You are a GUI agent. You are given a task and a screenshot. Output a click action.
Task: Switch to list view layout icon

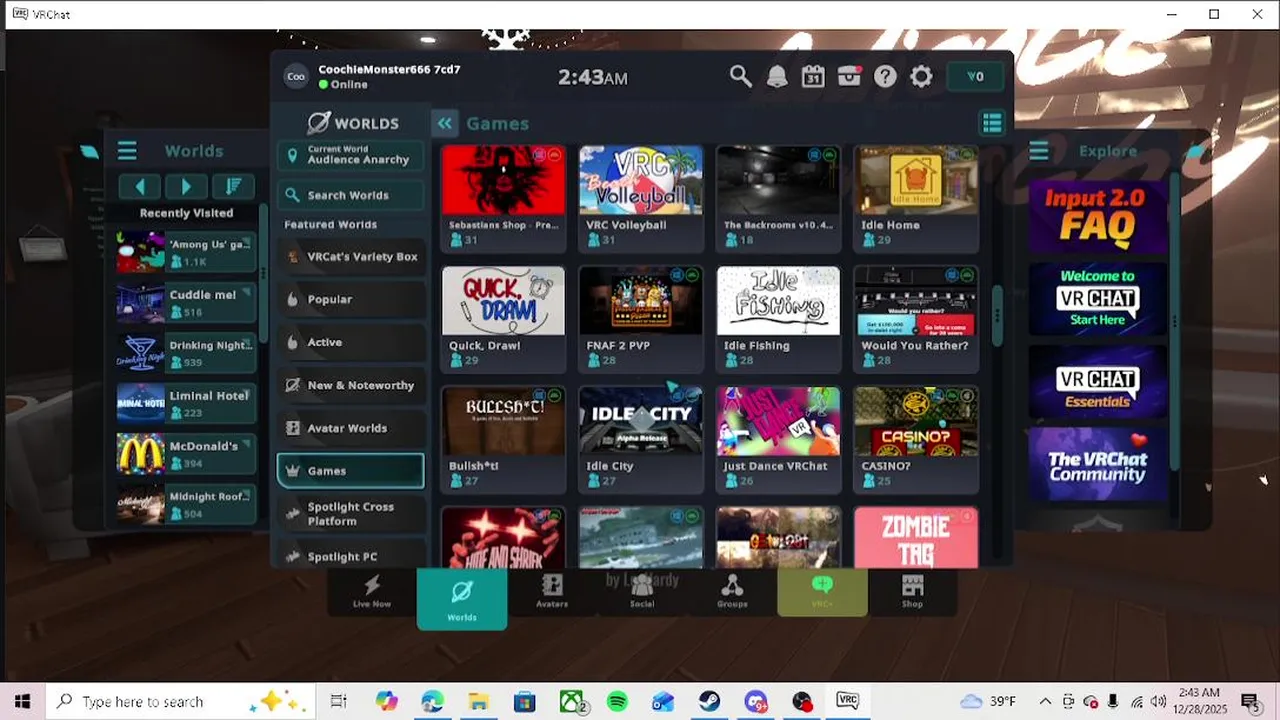coord(992,123)
